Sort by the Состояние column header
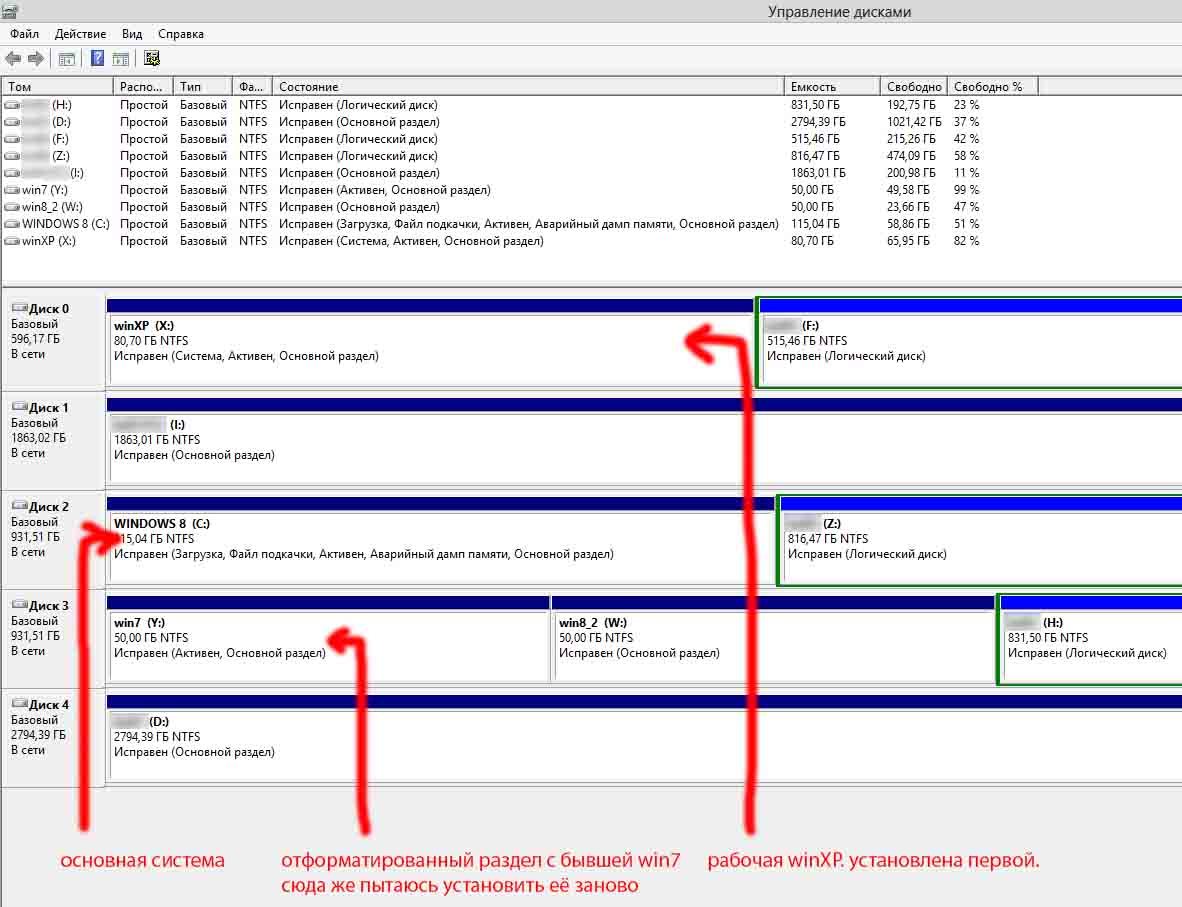This screenshot has width=1182, height=907. [528, 87]
